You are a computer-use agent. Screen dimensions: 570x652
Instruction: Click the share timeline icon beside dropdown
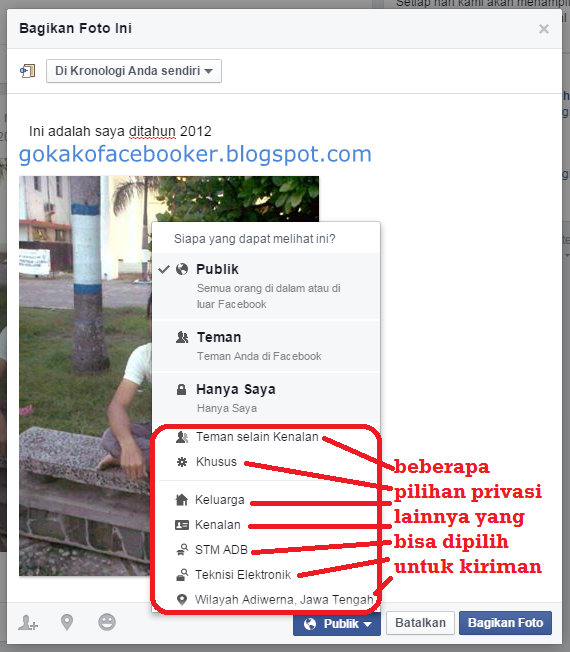point(28,71)
